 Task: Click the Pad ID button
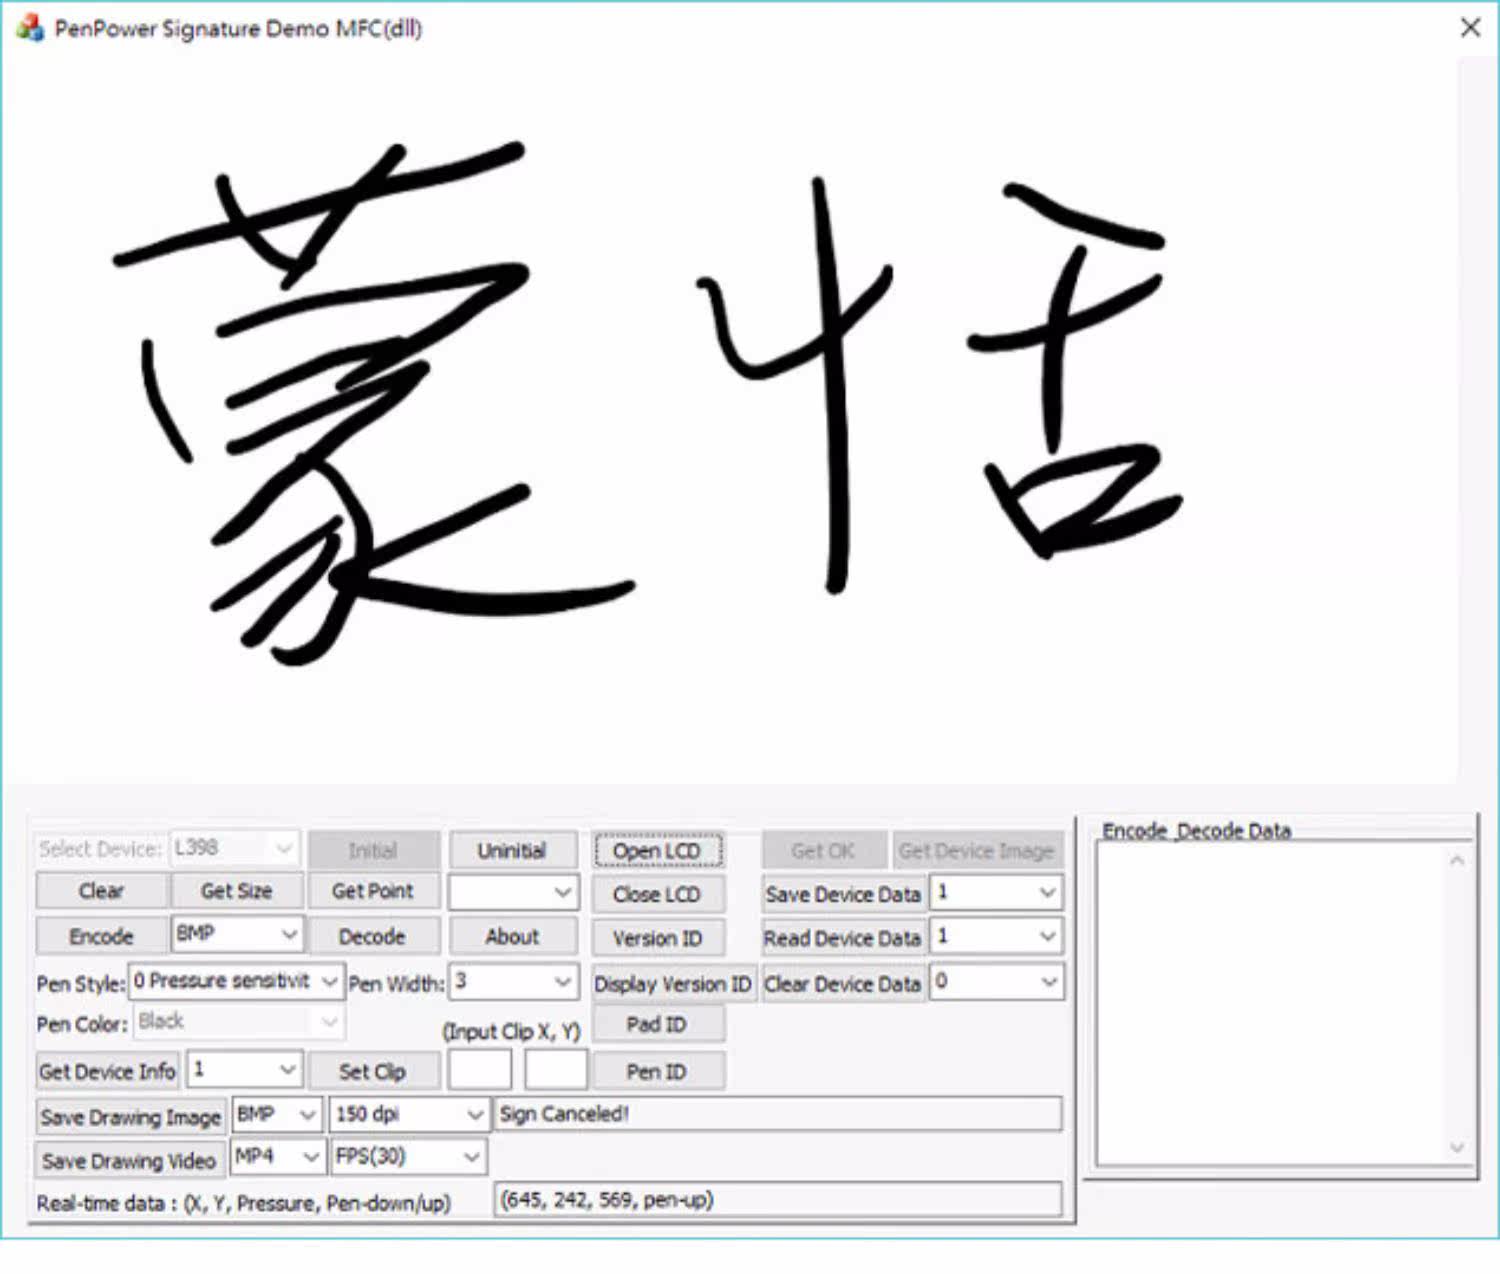tap(657, 1025)
